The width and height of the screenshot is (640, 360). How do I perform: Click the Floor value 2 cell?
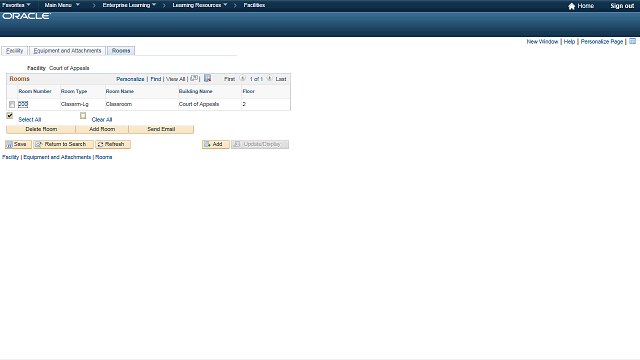[244, 104]
